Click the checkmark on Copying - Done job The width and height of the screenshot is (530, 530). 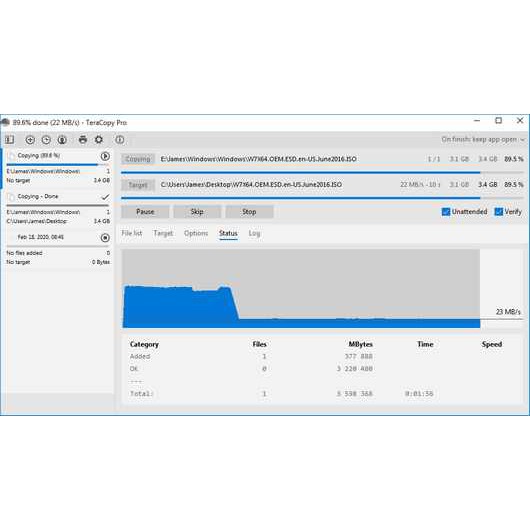point(105,197)
